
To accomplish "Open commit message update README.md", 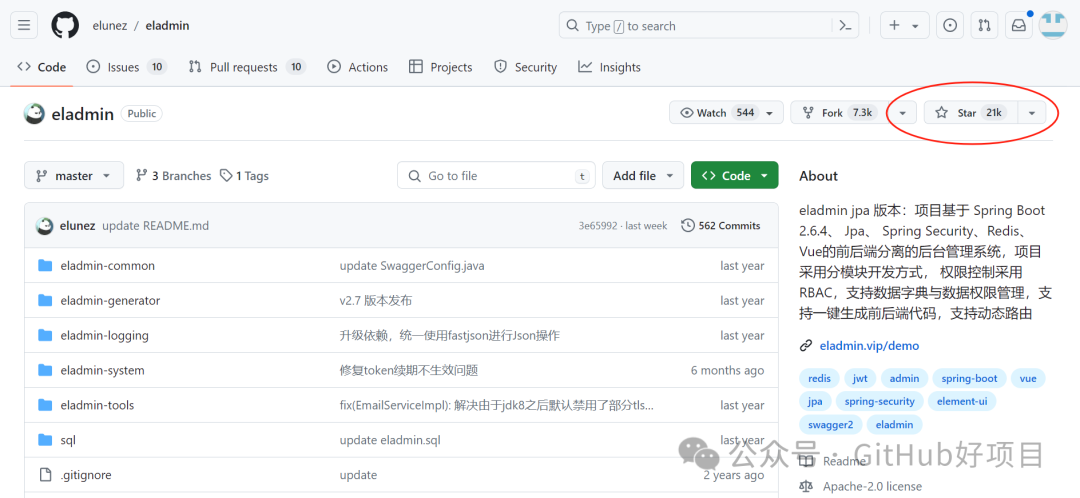I will (156, 225).
